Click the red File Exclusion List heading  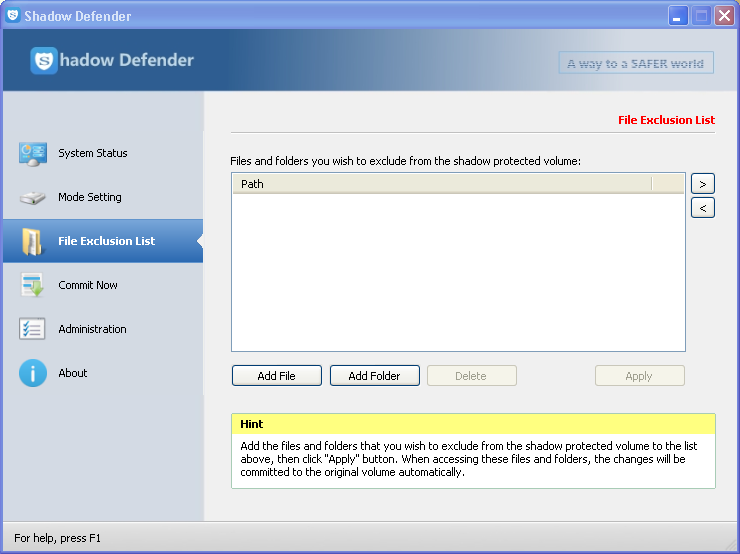666,120
